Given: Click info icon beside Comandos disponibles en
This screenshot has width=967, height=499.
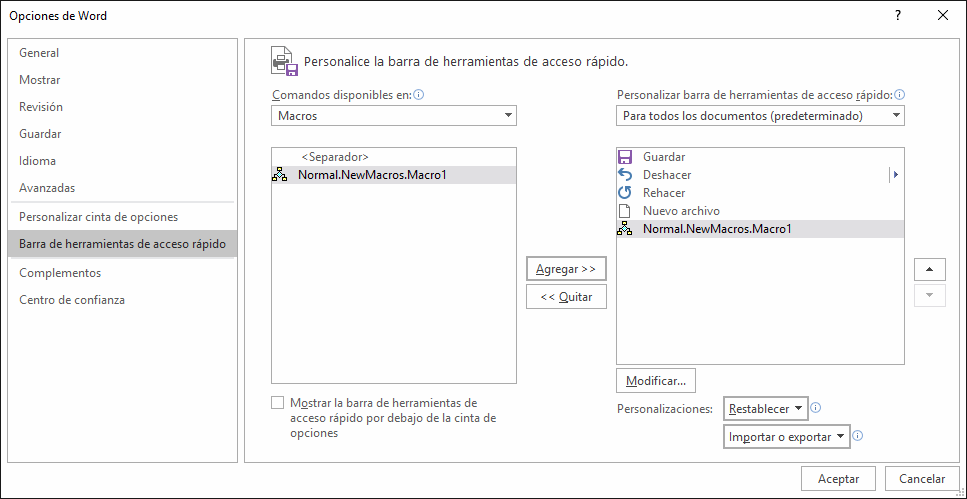Looking at the screenshot, I should pos(420,96).
